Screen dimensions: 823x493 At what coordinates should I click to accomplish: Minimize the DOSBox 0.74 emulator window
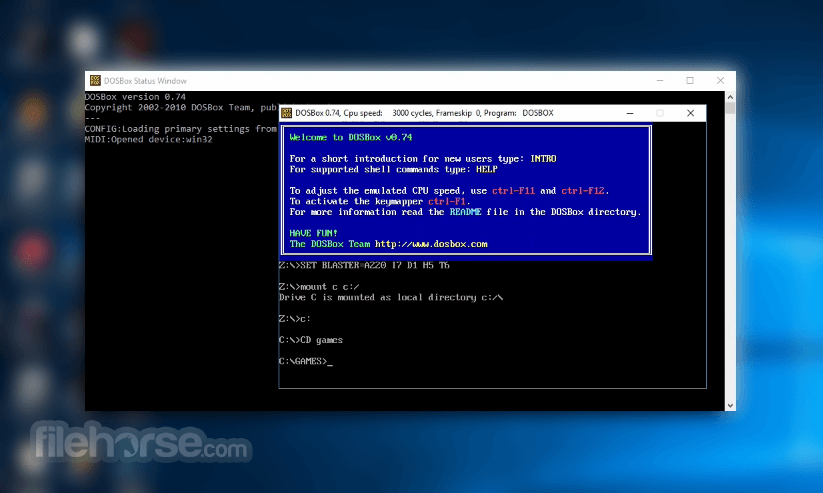point(630,113)
